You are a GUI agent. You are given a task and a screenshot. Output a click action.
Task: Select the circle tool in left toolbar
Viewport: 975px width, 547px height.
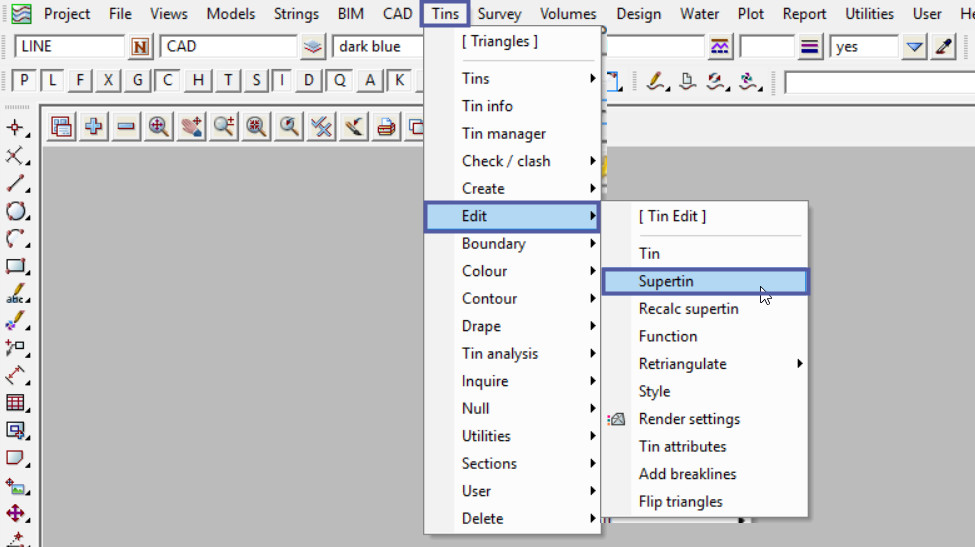click(x=16, y=211)
